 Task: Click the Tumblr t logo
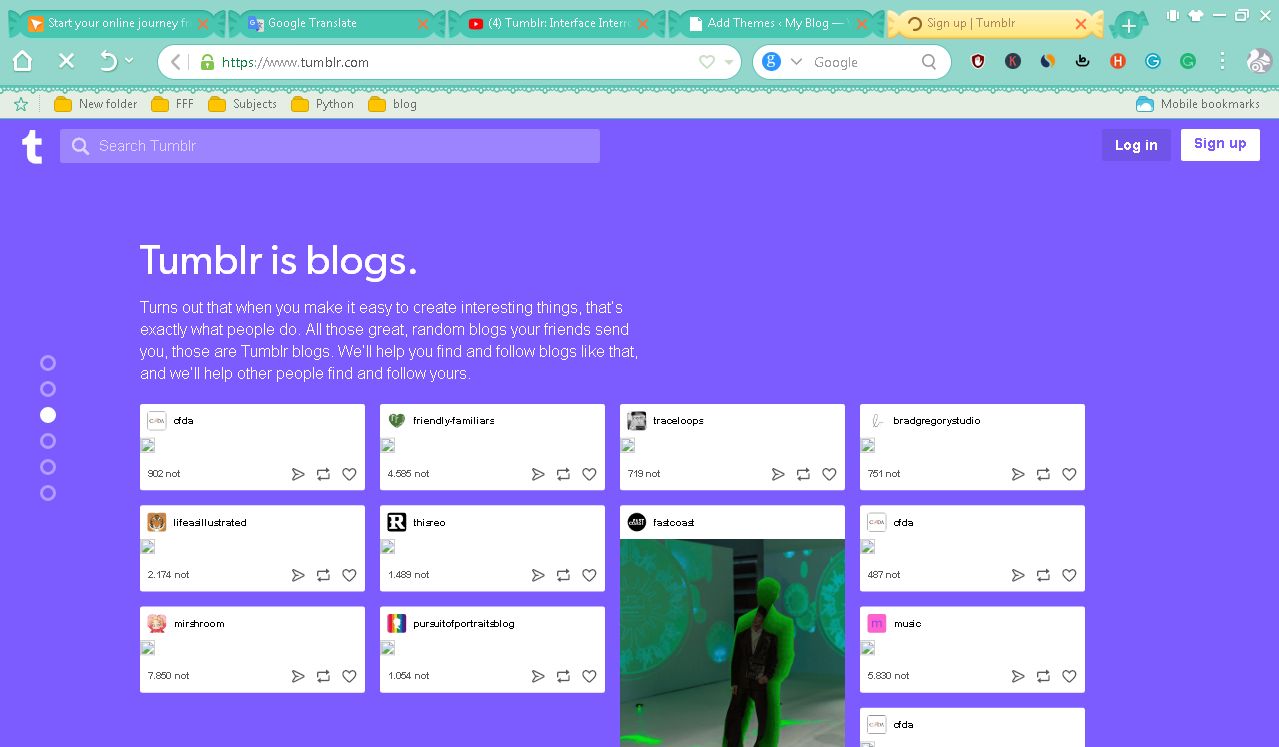[x=31, y=146]
